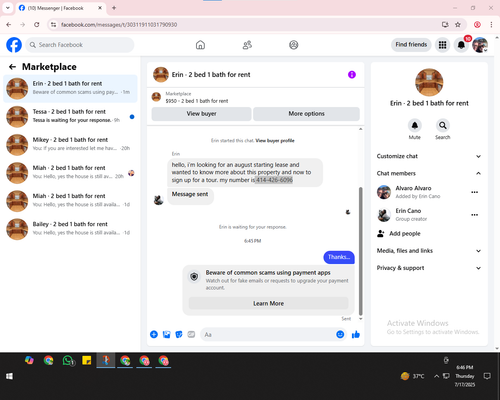Open the Mikey conversation in the list

click(70, 145)
